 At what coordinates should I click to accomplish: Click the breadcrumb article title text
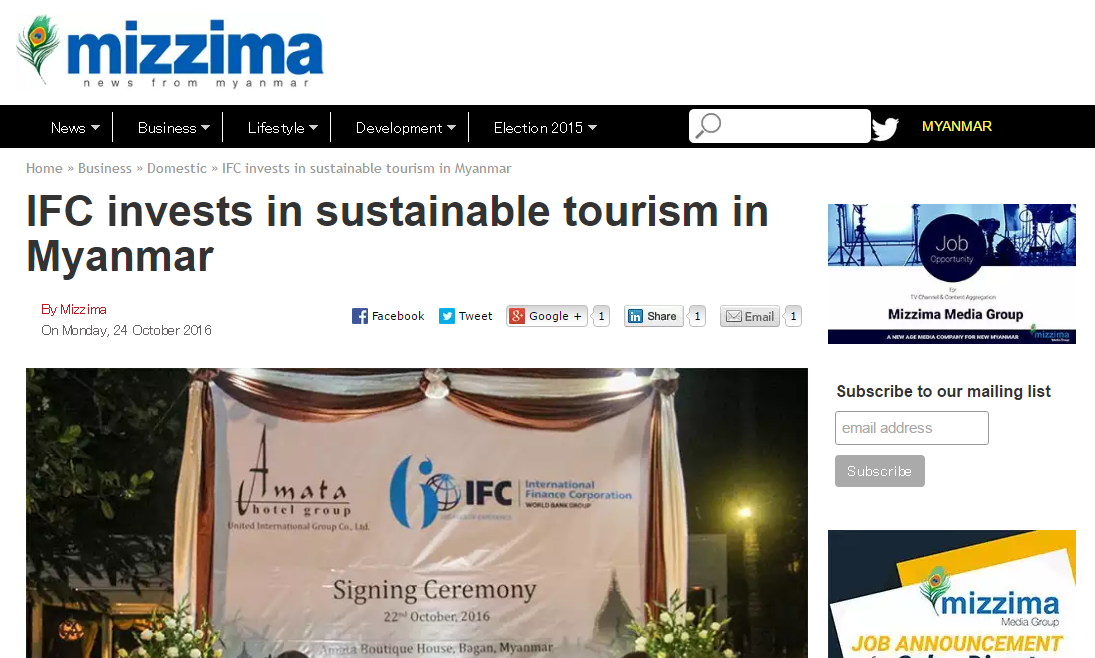[367, 168]
